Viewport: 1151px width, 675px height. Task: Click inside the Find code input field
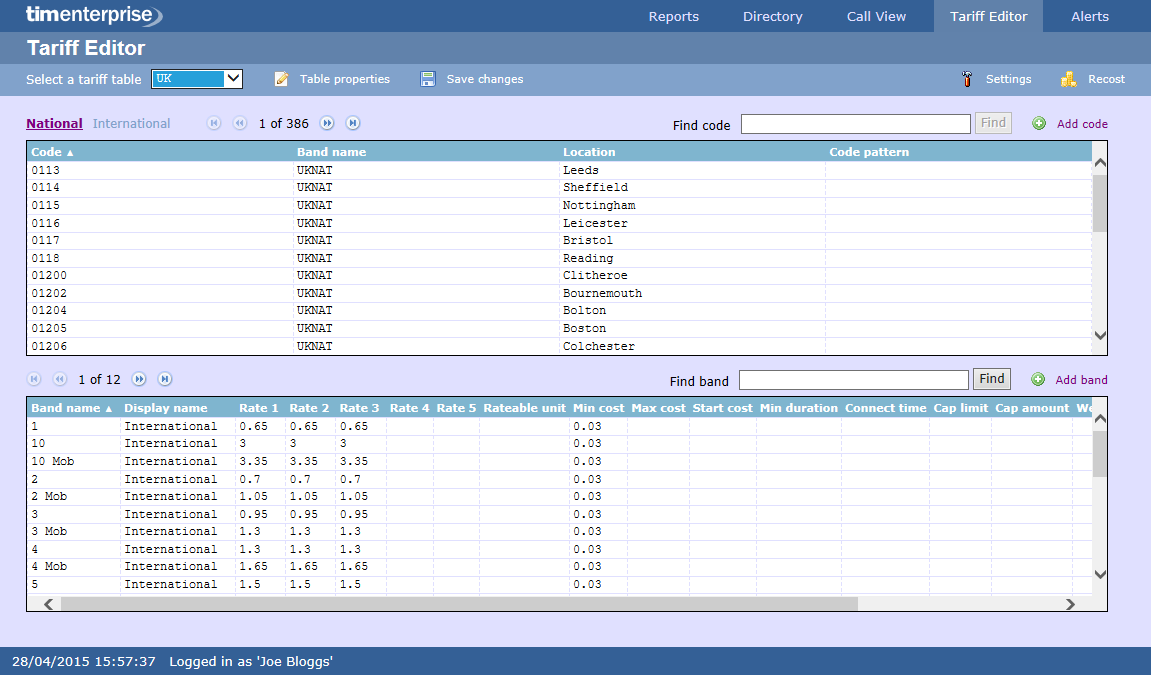[855, 123]
